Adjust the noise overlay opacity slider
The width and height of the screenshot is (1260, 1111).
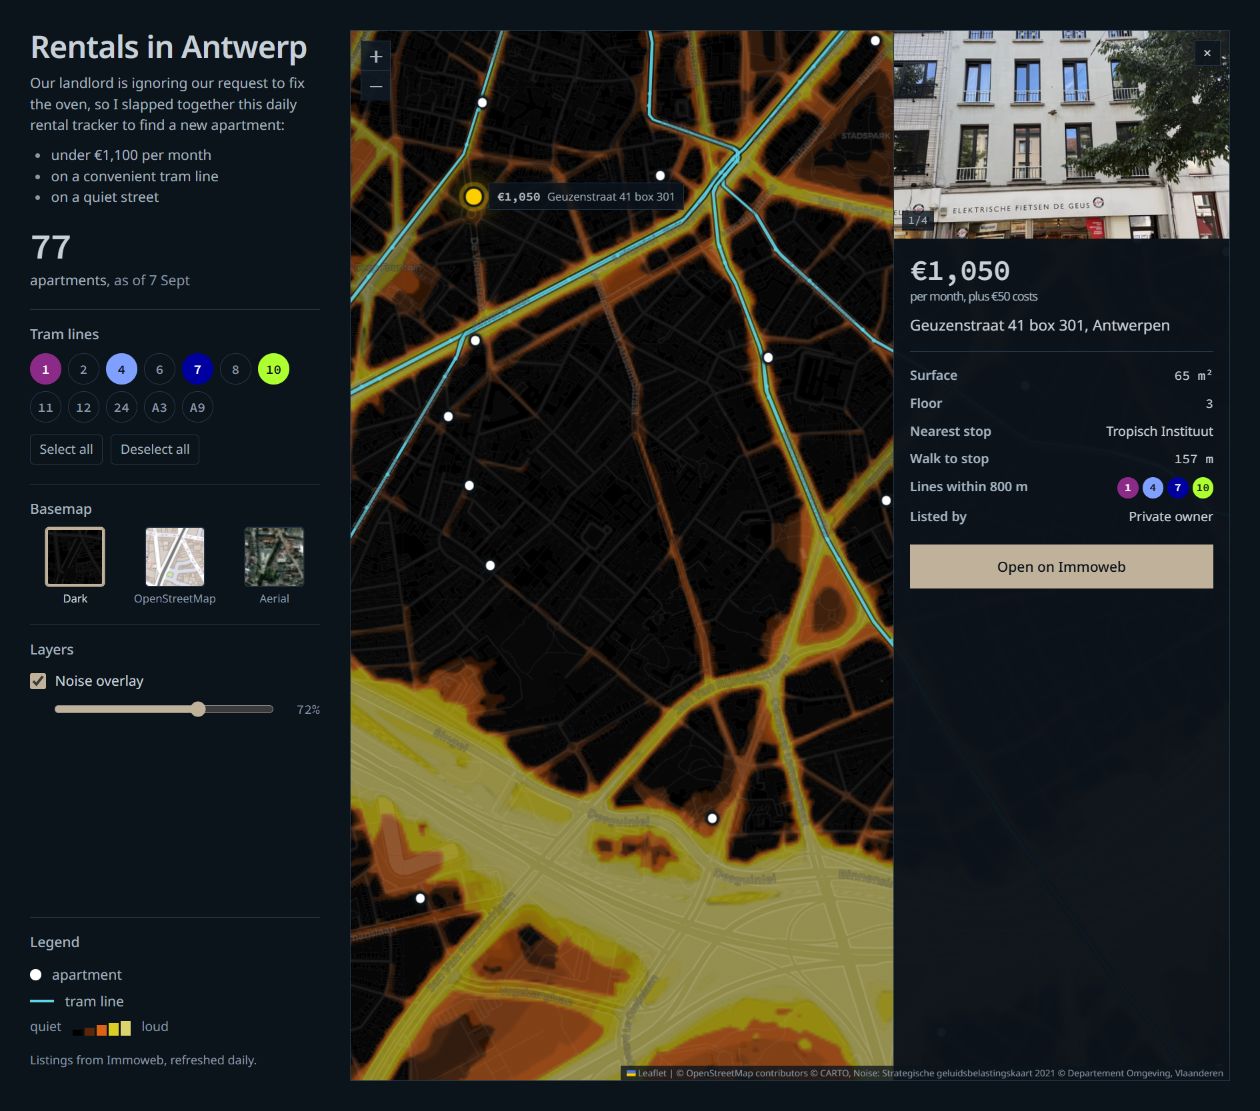(164, 709)
